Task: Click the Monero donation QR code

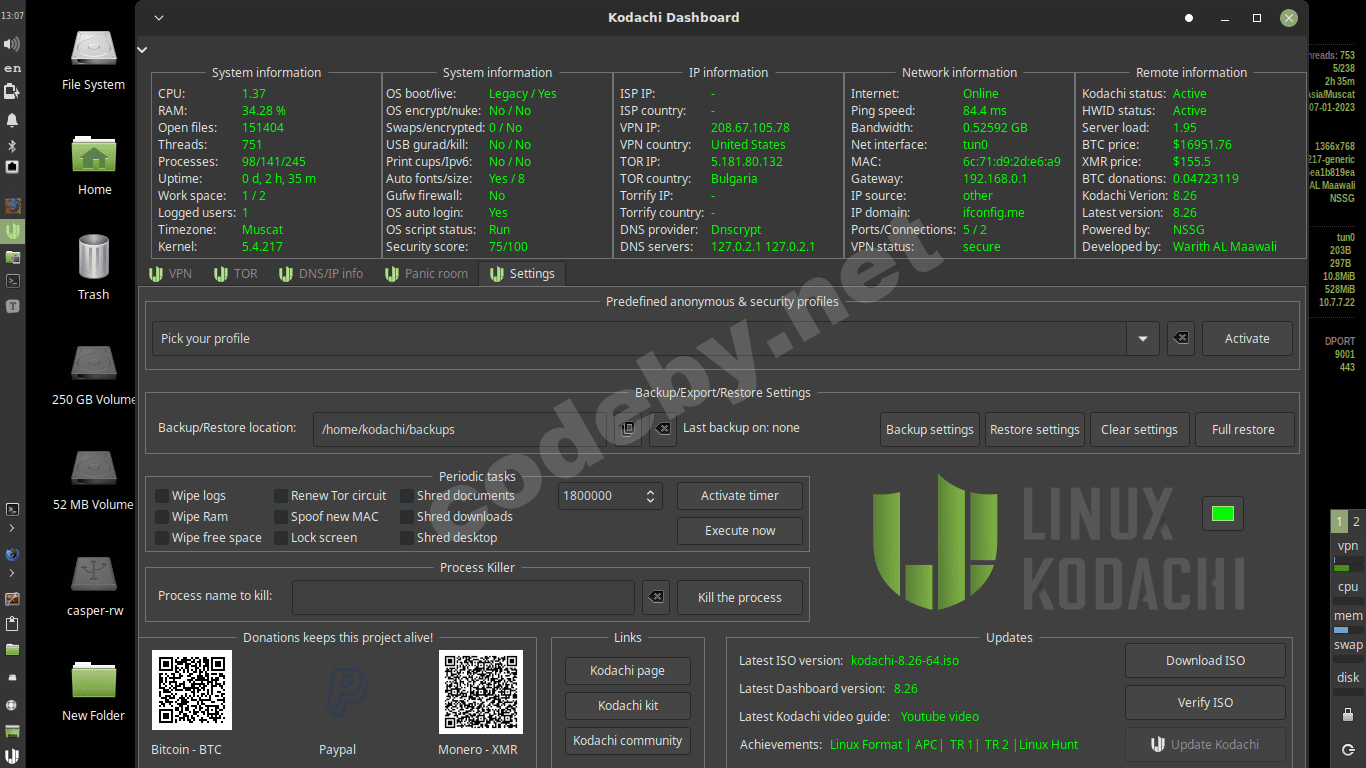Action: [x=480, y=690]
